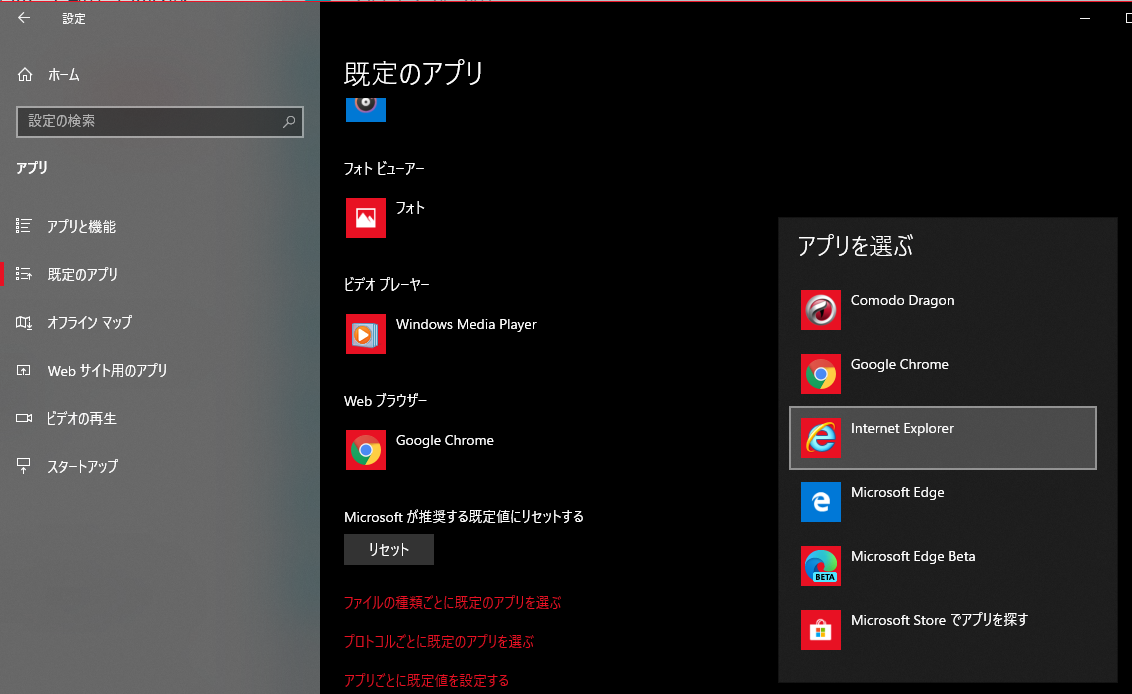
Task: Change default browser Google Chrome label
Action: coord(445,441)
